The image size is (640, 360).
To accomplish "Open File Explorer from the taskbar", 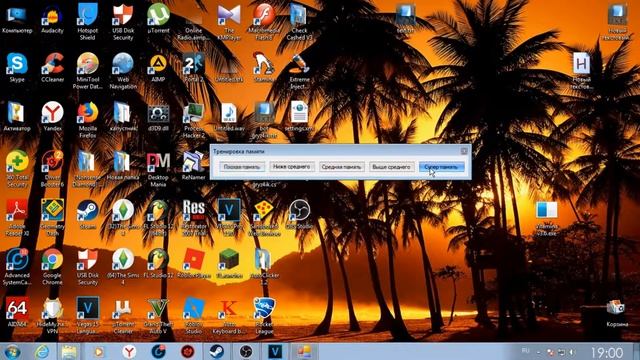I will pyautogui.click(x=69, y=352).
